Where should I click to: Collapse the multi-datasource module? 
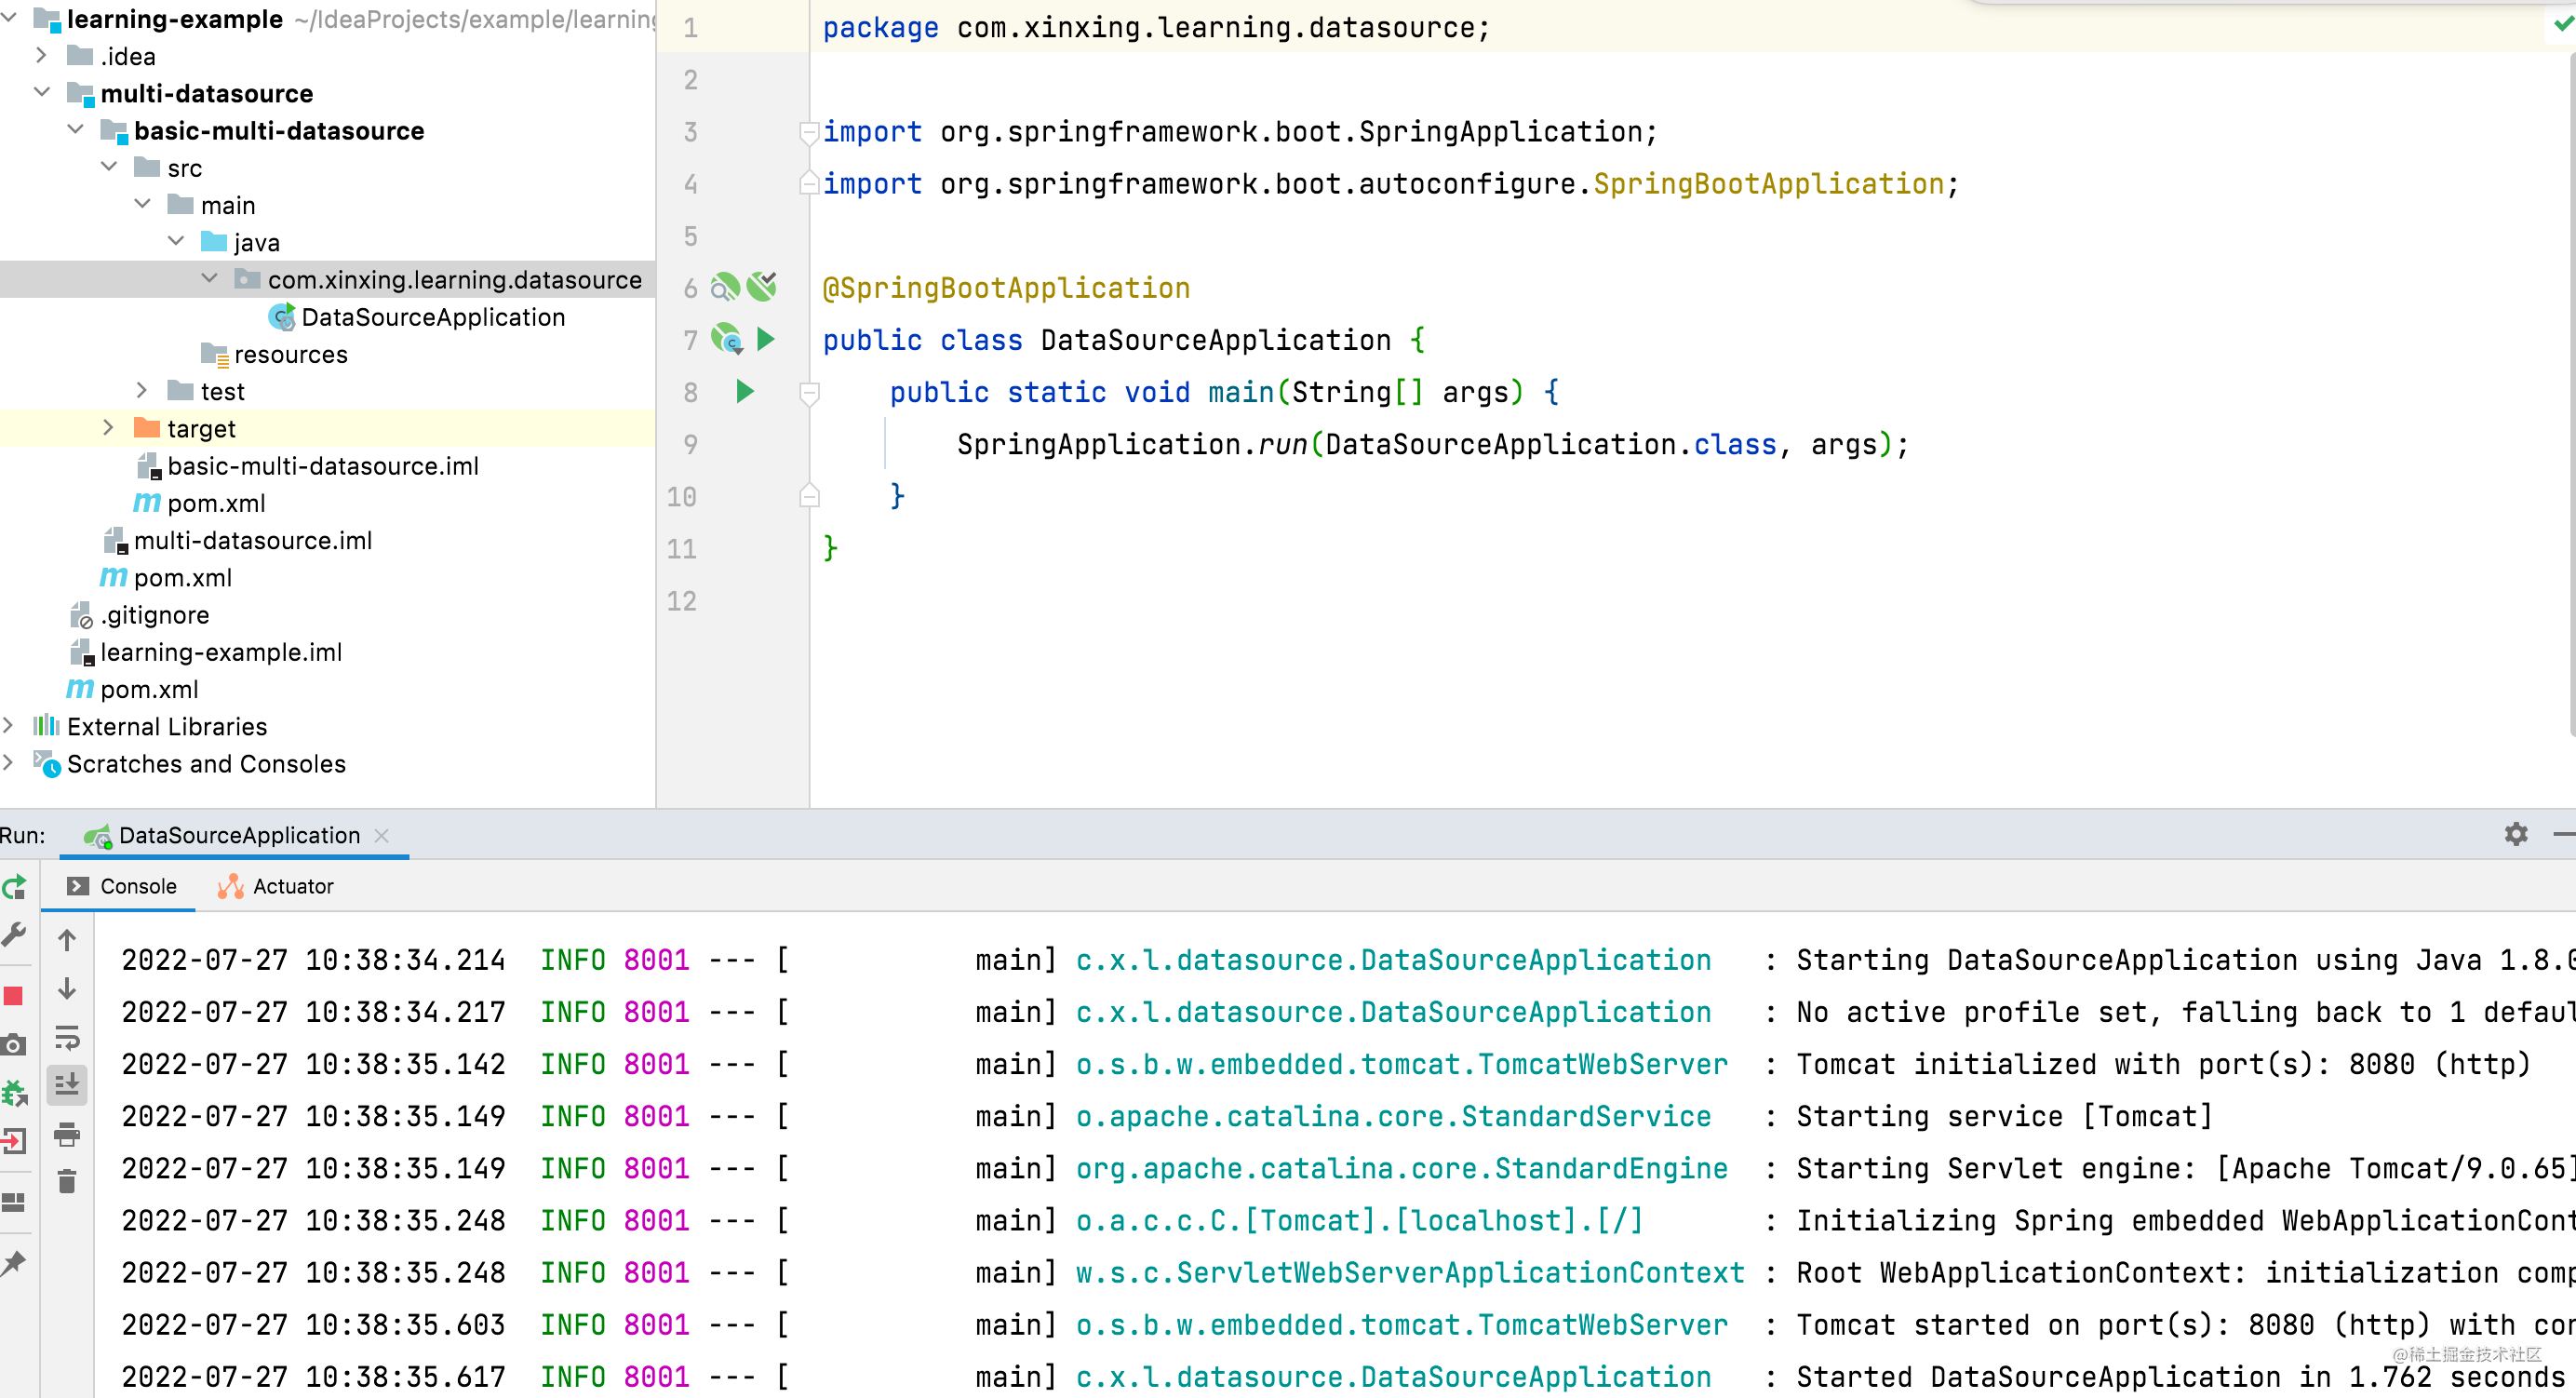point(42,93)
